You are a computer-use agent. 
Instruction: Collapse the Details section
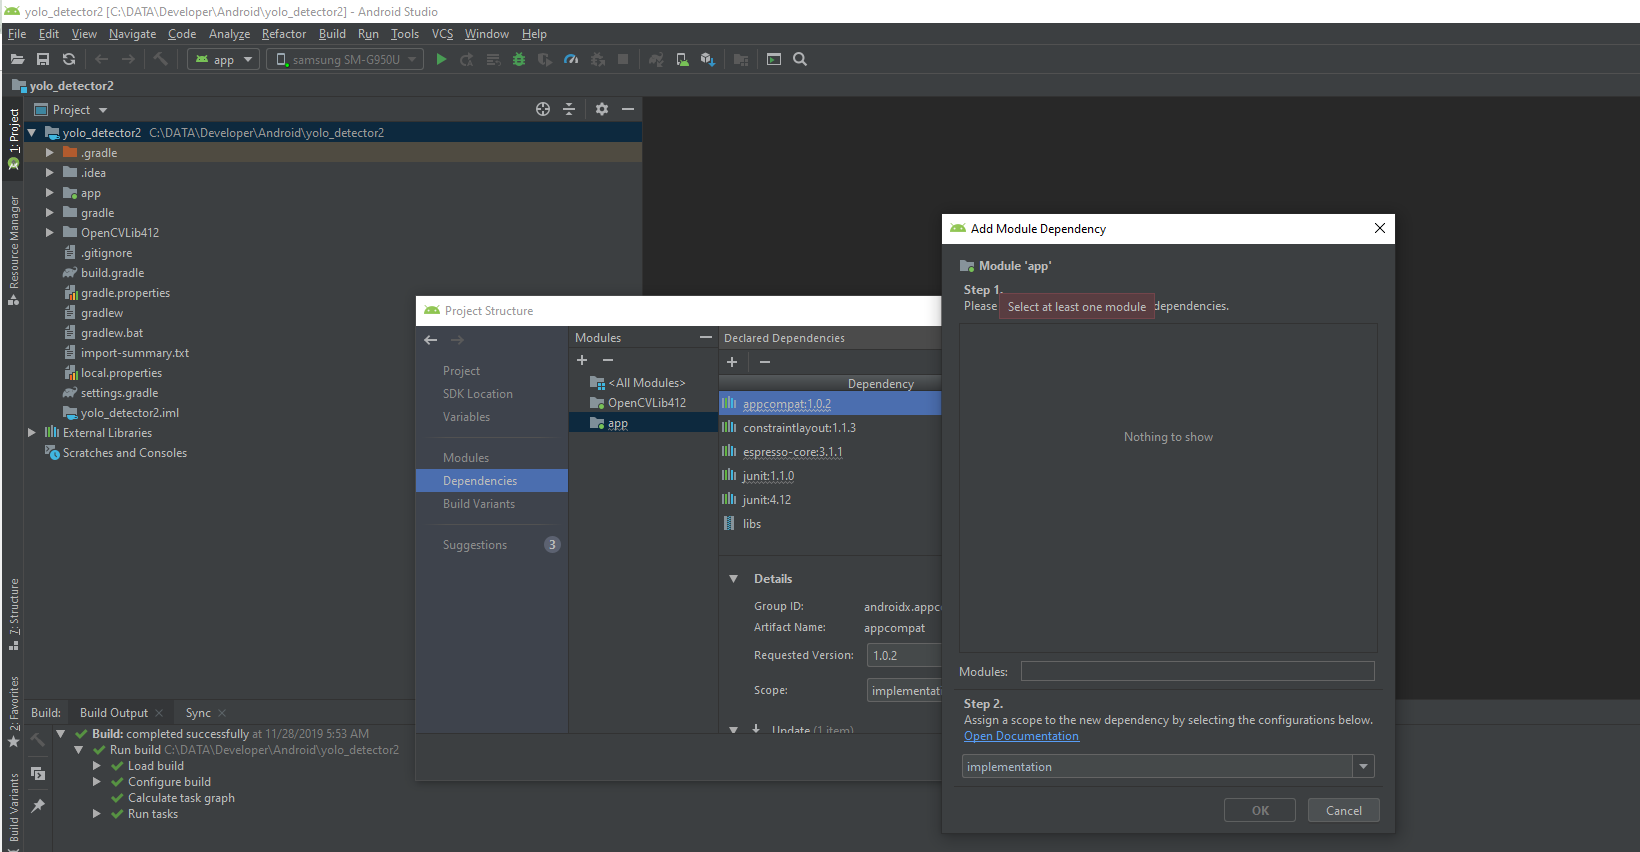pyautogui.click(x=733, y=579)
